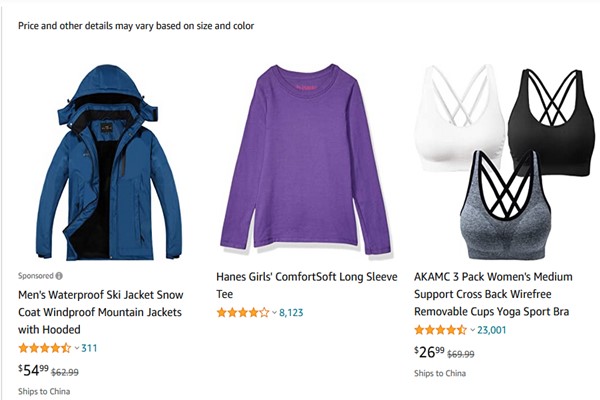View the 23,001 reviews for AKAMC bra
The width and height of the screenshot is (600, 400).
(493, 330)
